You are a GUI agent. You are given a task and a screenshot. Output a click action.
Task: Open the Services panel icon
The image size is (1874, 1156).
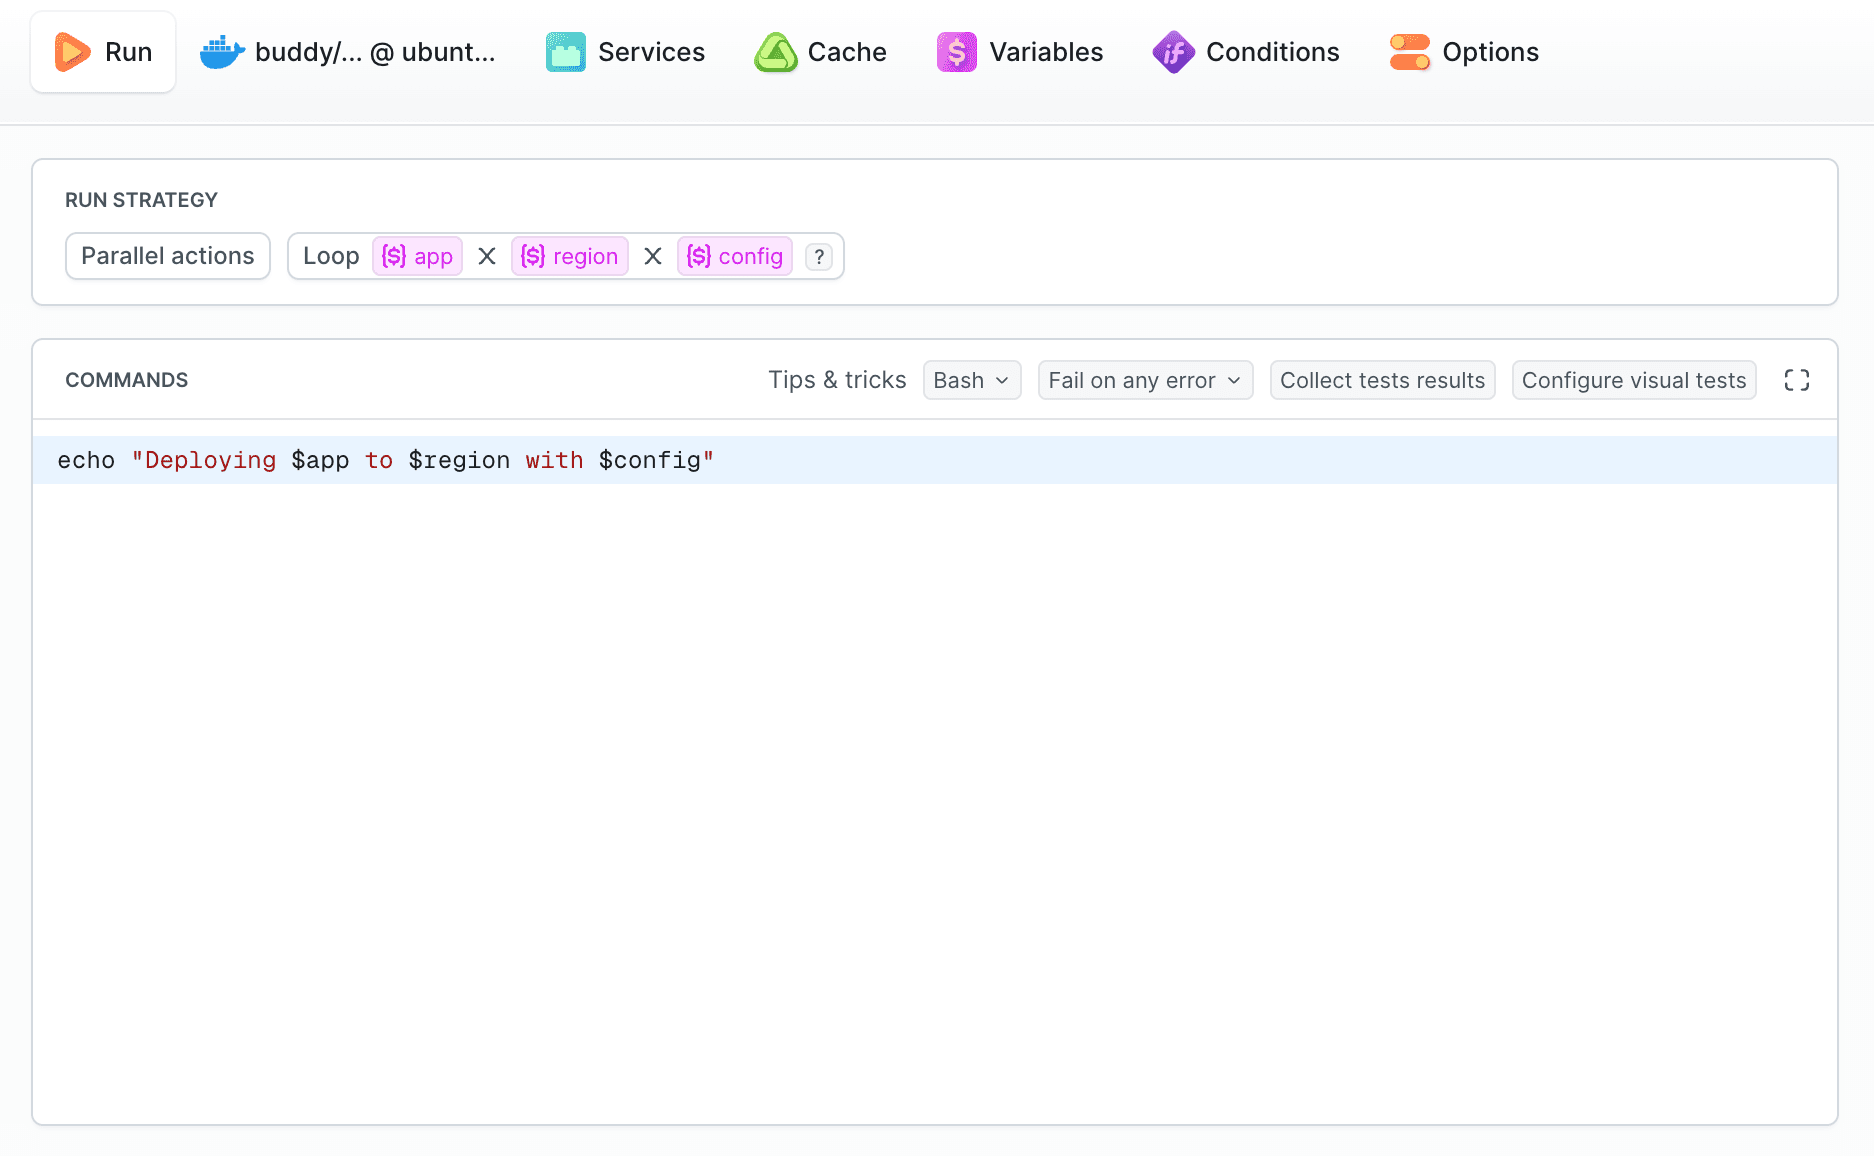pos(565,51)
